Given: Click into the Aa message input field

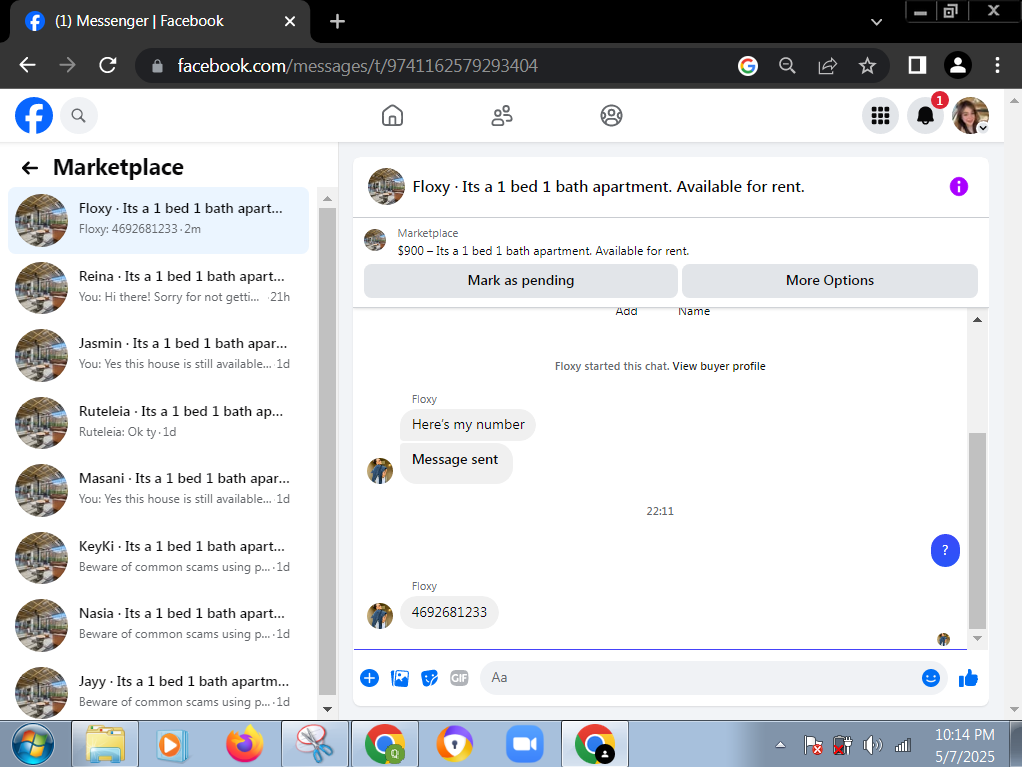Looking at the screenshot, I should coord(701,678).
